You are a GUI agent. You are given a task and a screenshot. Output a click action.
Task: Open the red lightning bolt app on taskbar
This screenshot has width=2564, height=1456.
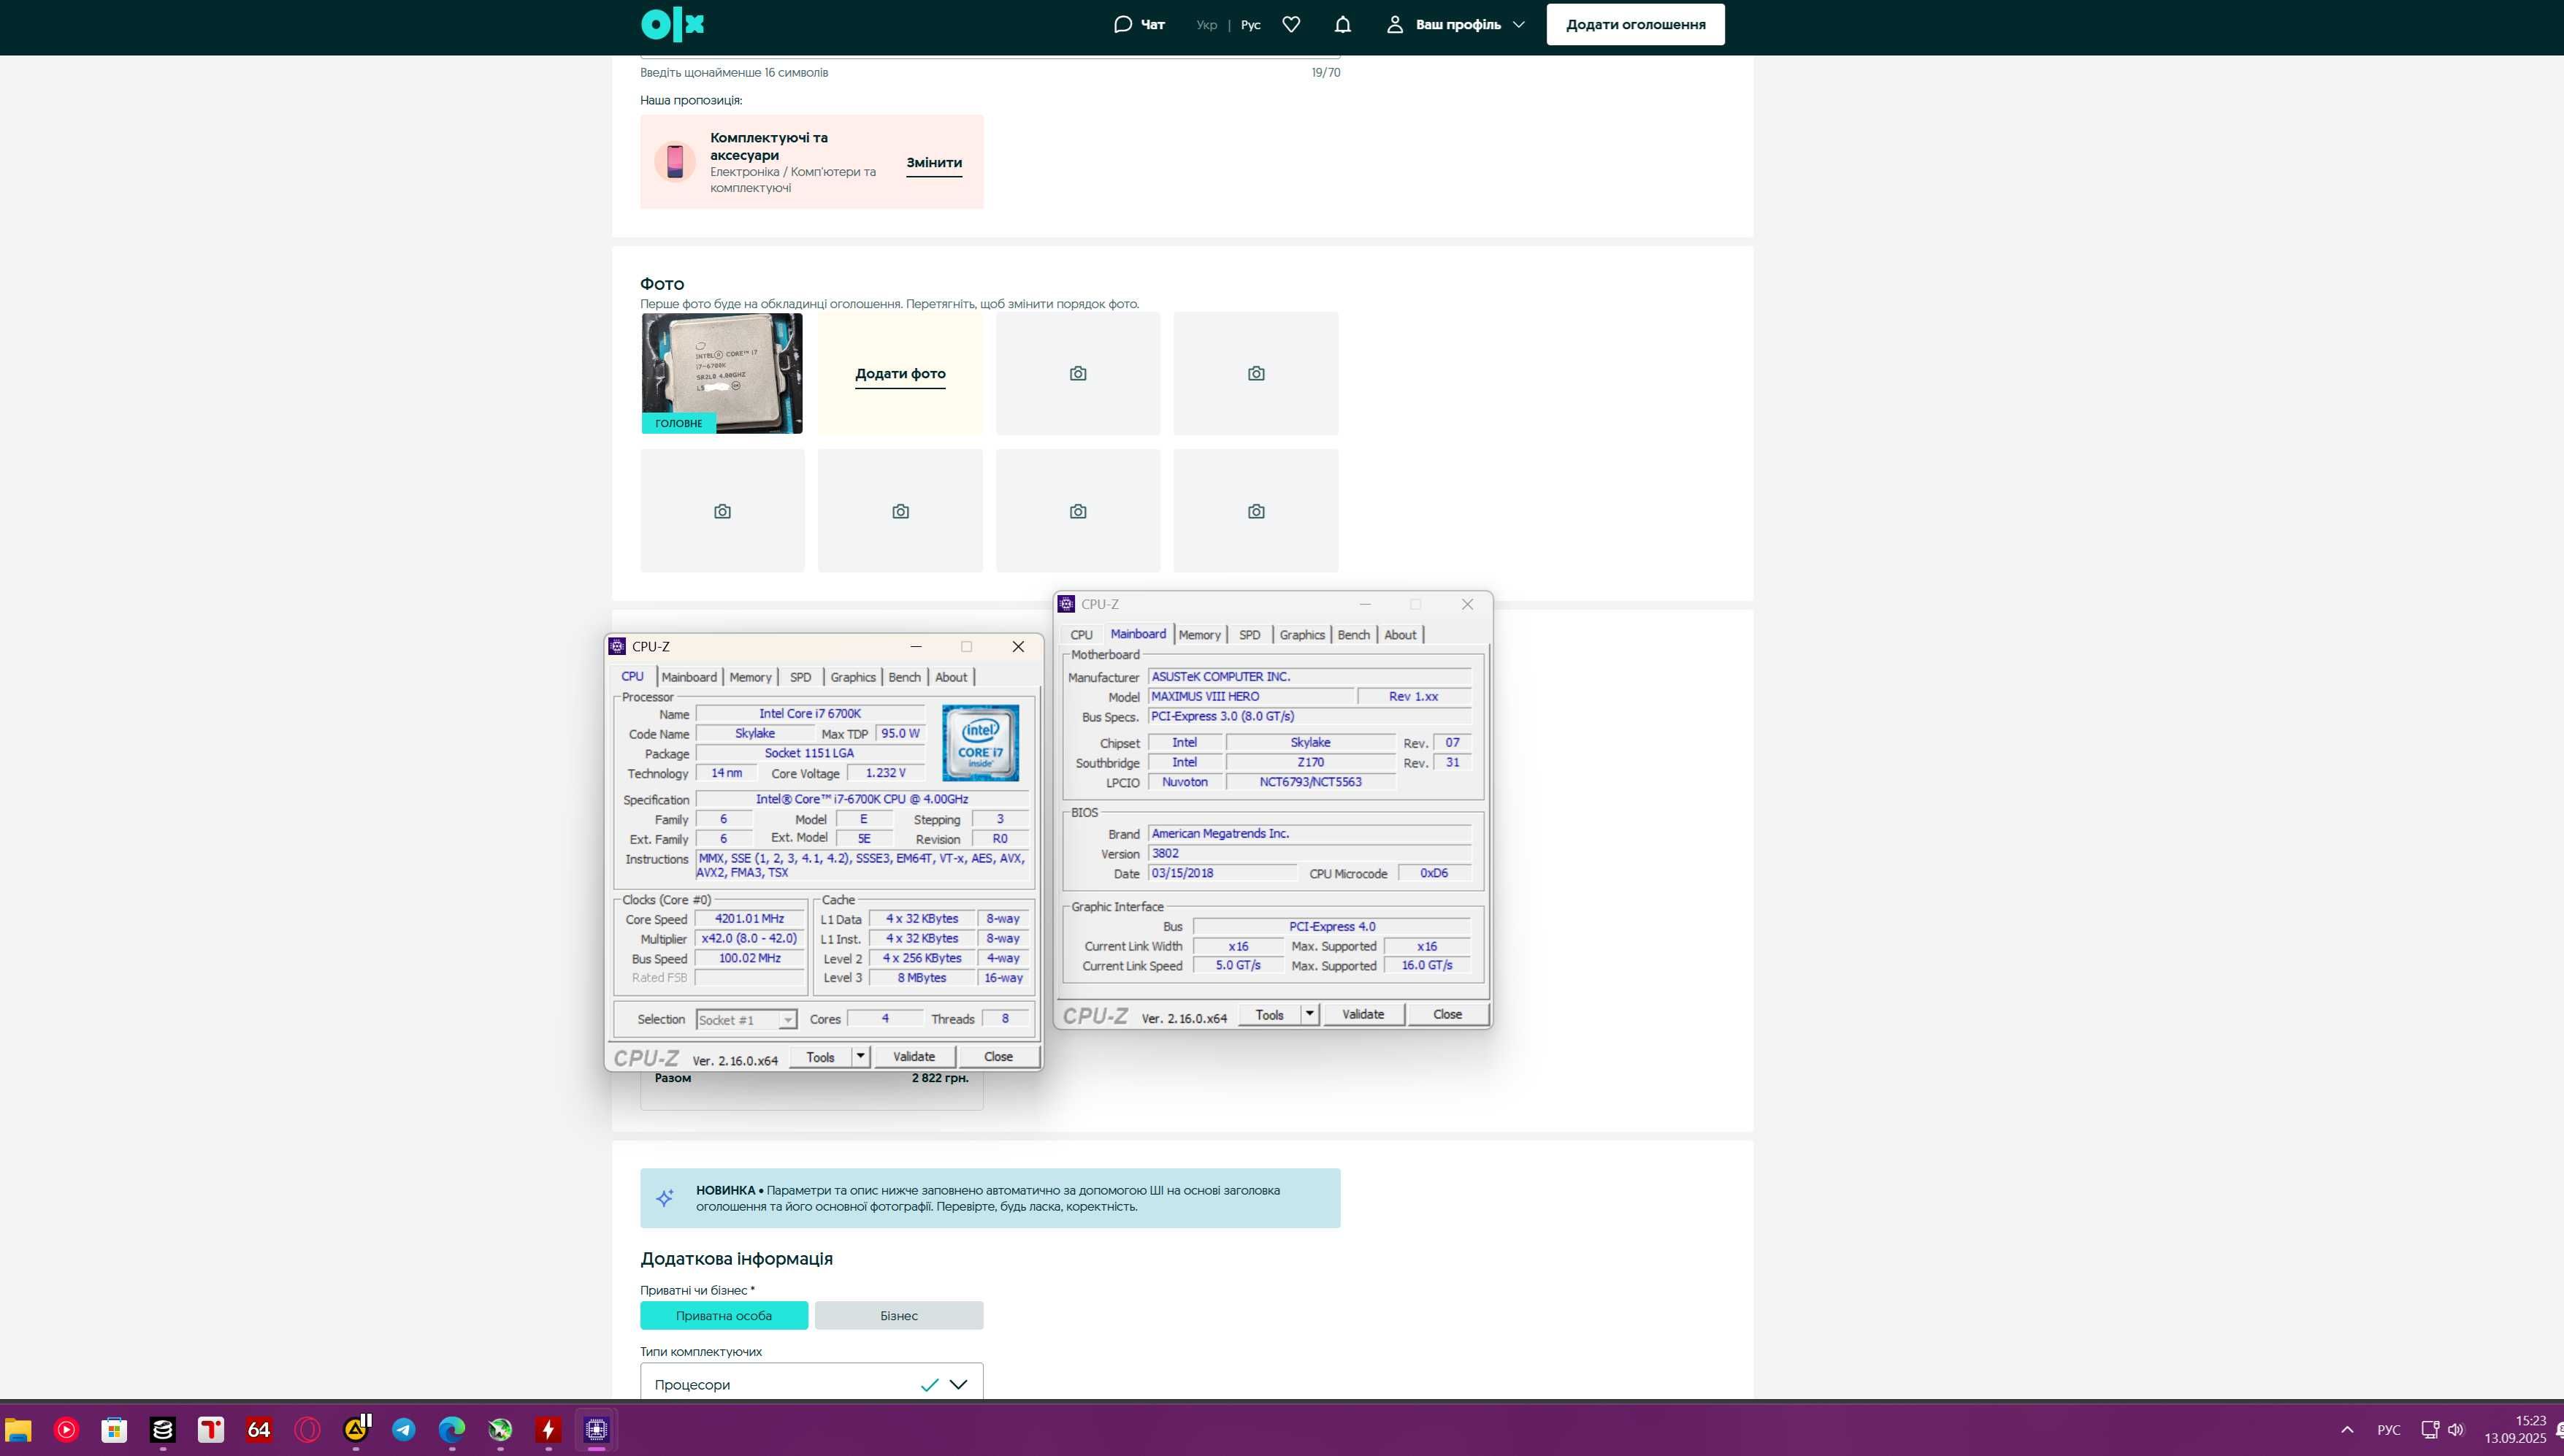[x=547, y=1429]
